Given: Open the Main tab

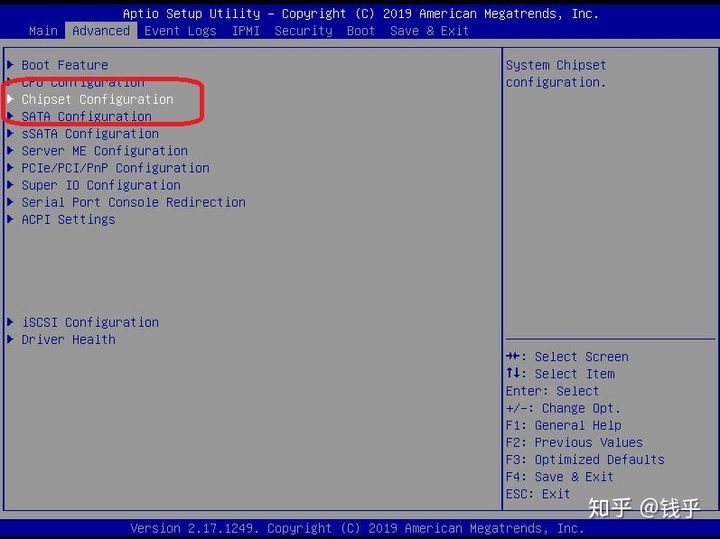Looking at the screenshot, I should [43, 31].
